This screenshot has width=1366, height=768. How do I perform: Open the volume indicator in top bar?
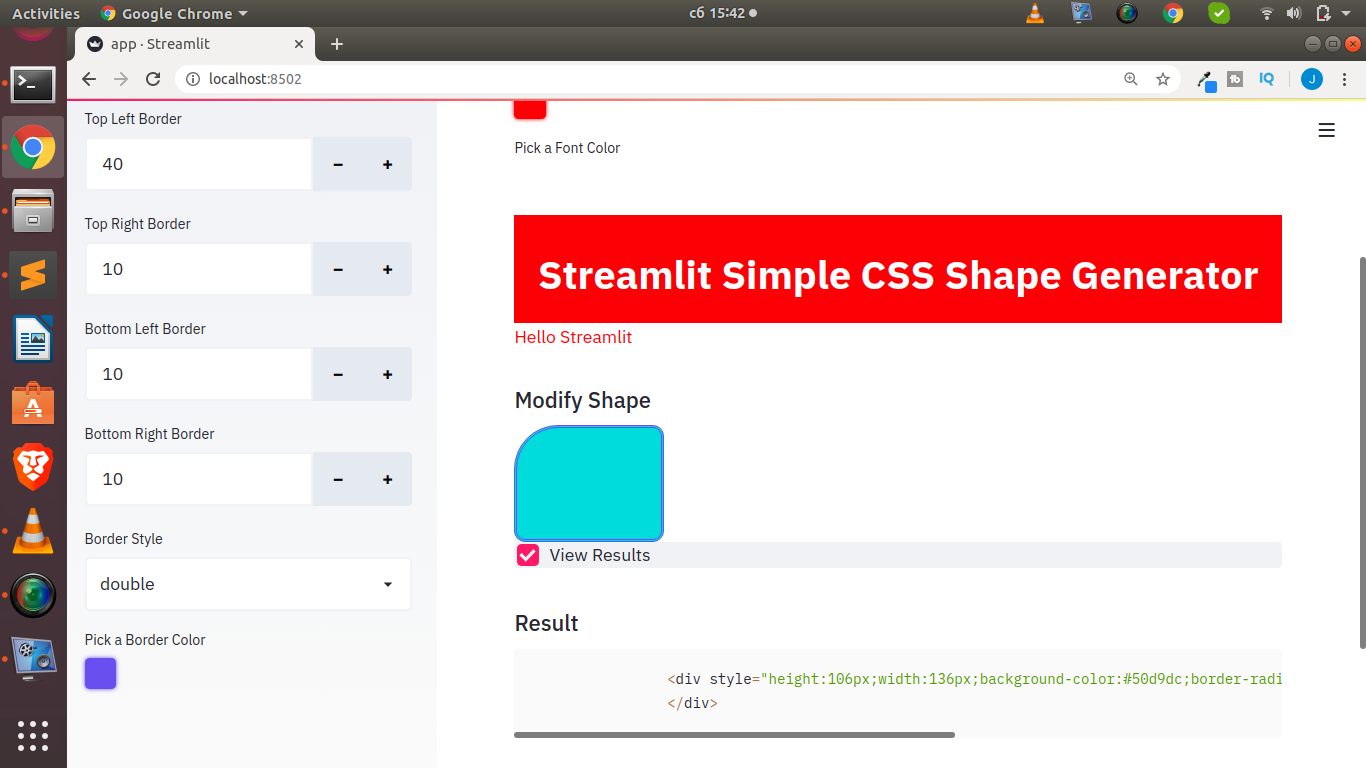tap(1294, 13)
